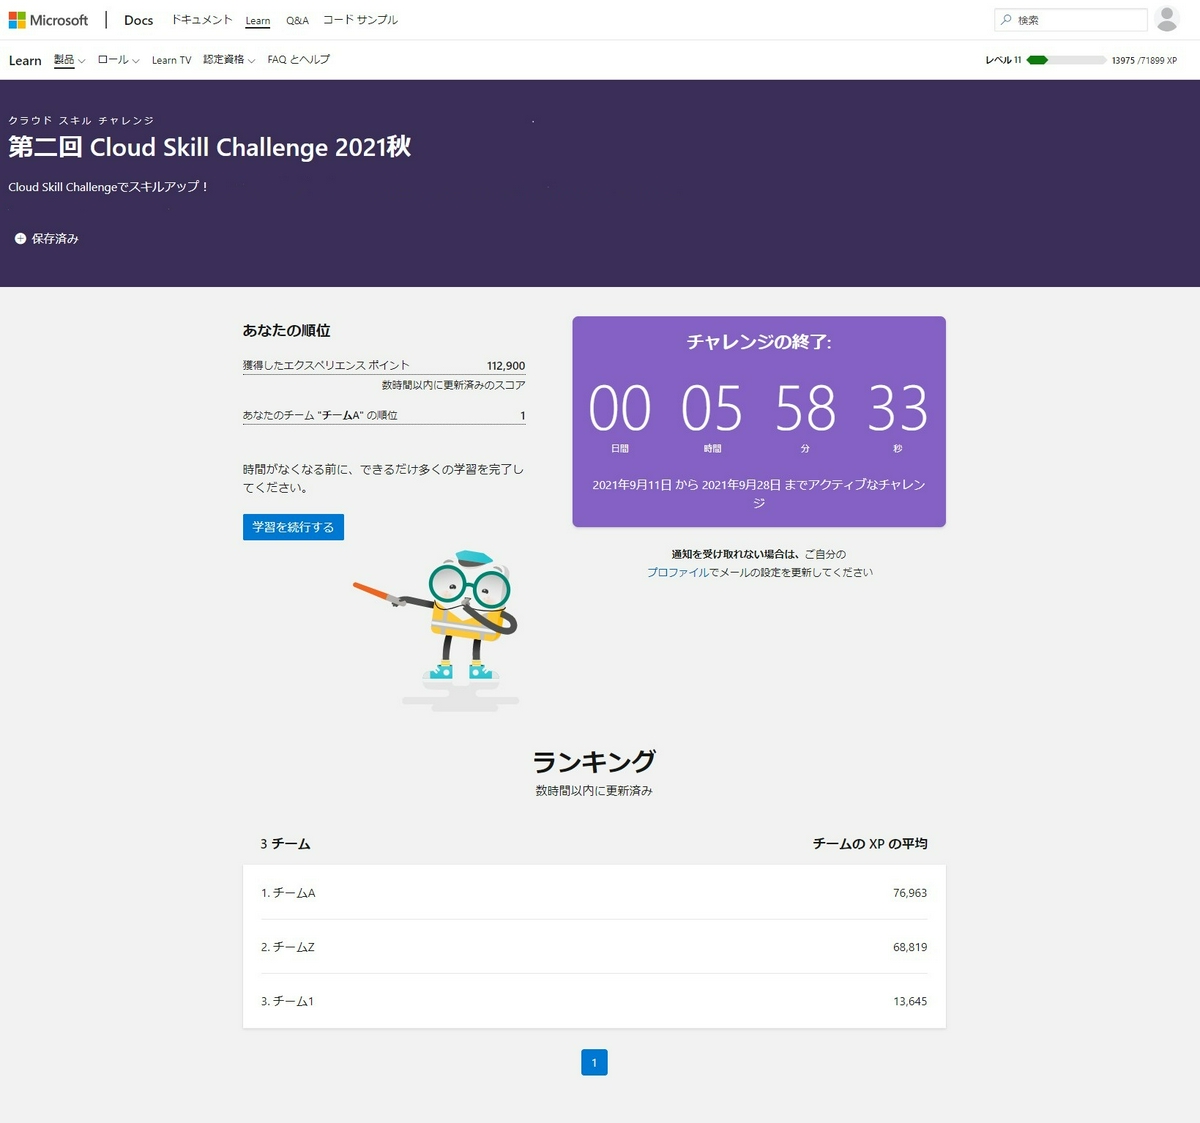Click the 第二回 Cloud Skill Challenge 2021秋 title
Screen dimensions: 1200x1123
[210, 147]
